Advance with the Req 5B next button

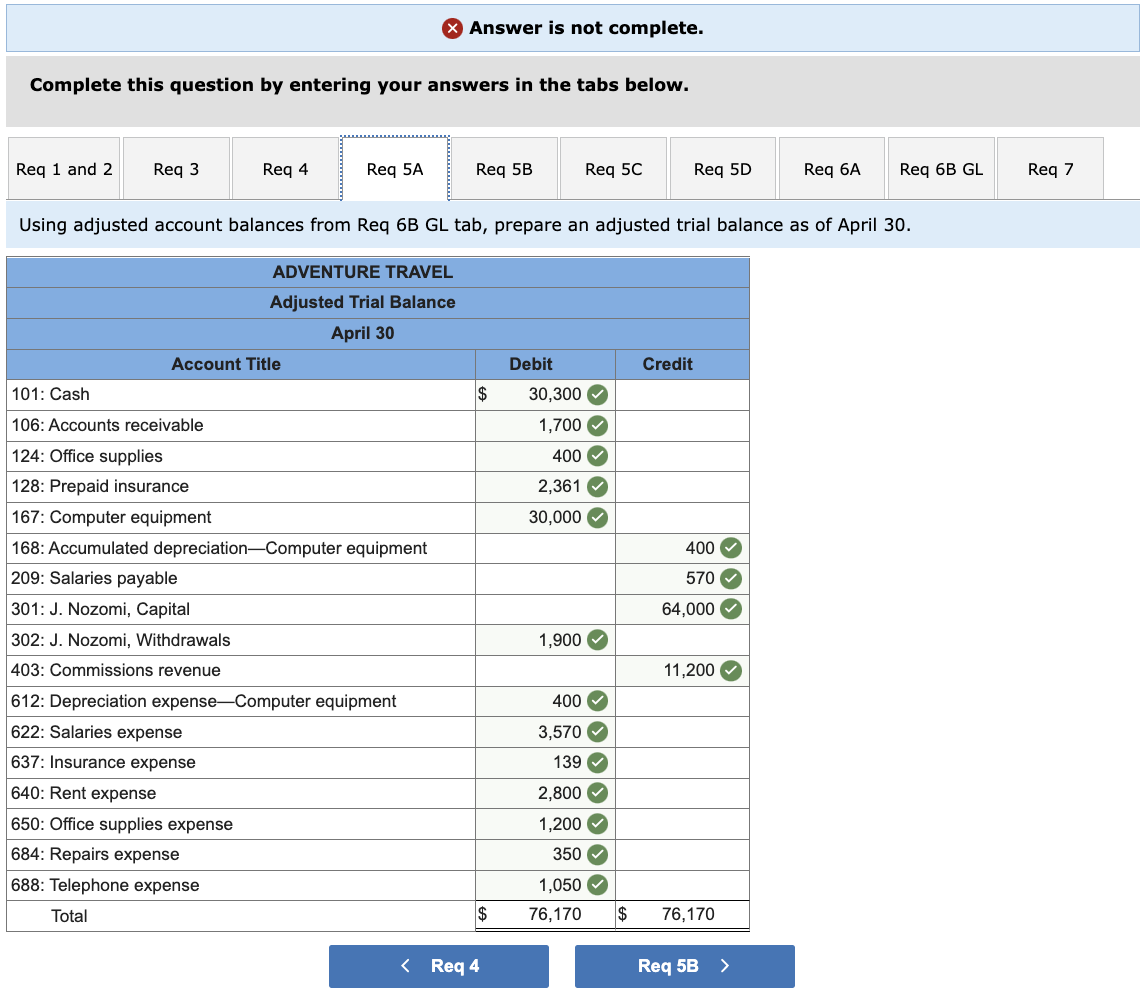point(685,966)
